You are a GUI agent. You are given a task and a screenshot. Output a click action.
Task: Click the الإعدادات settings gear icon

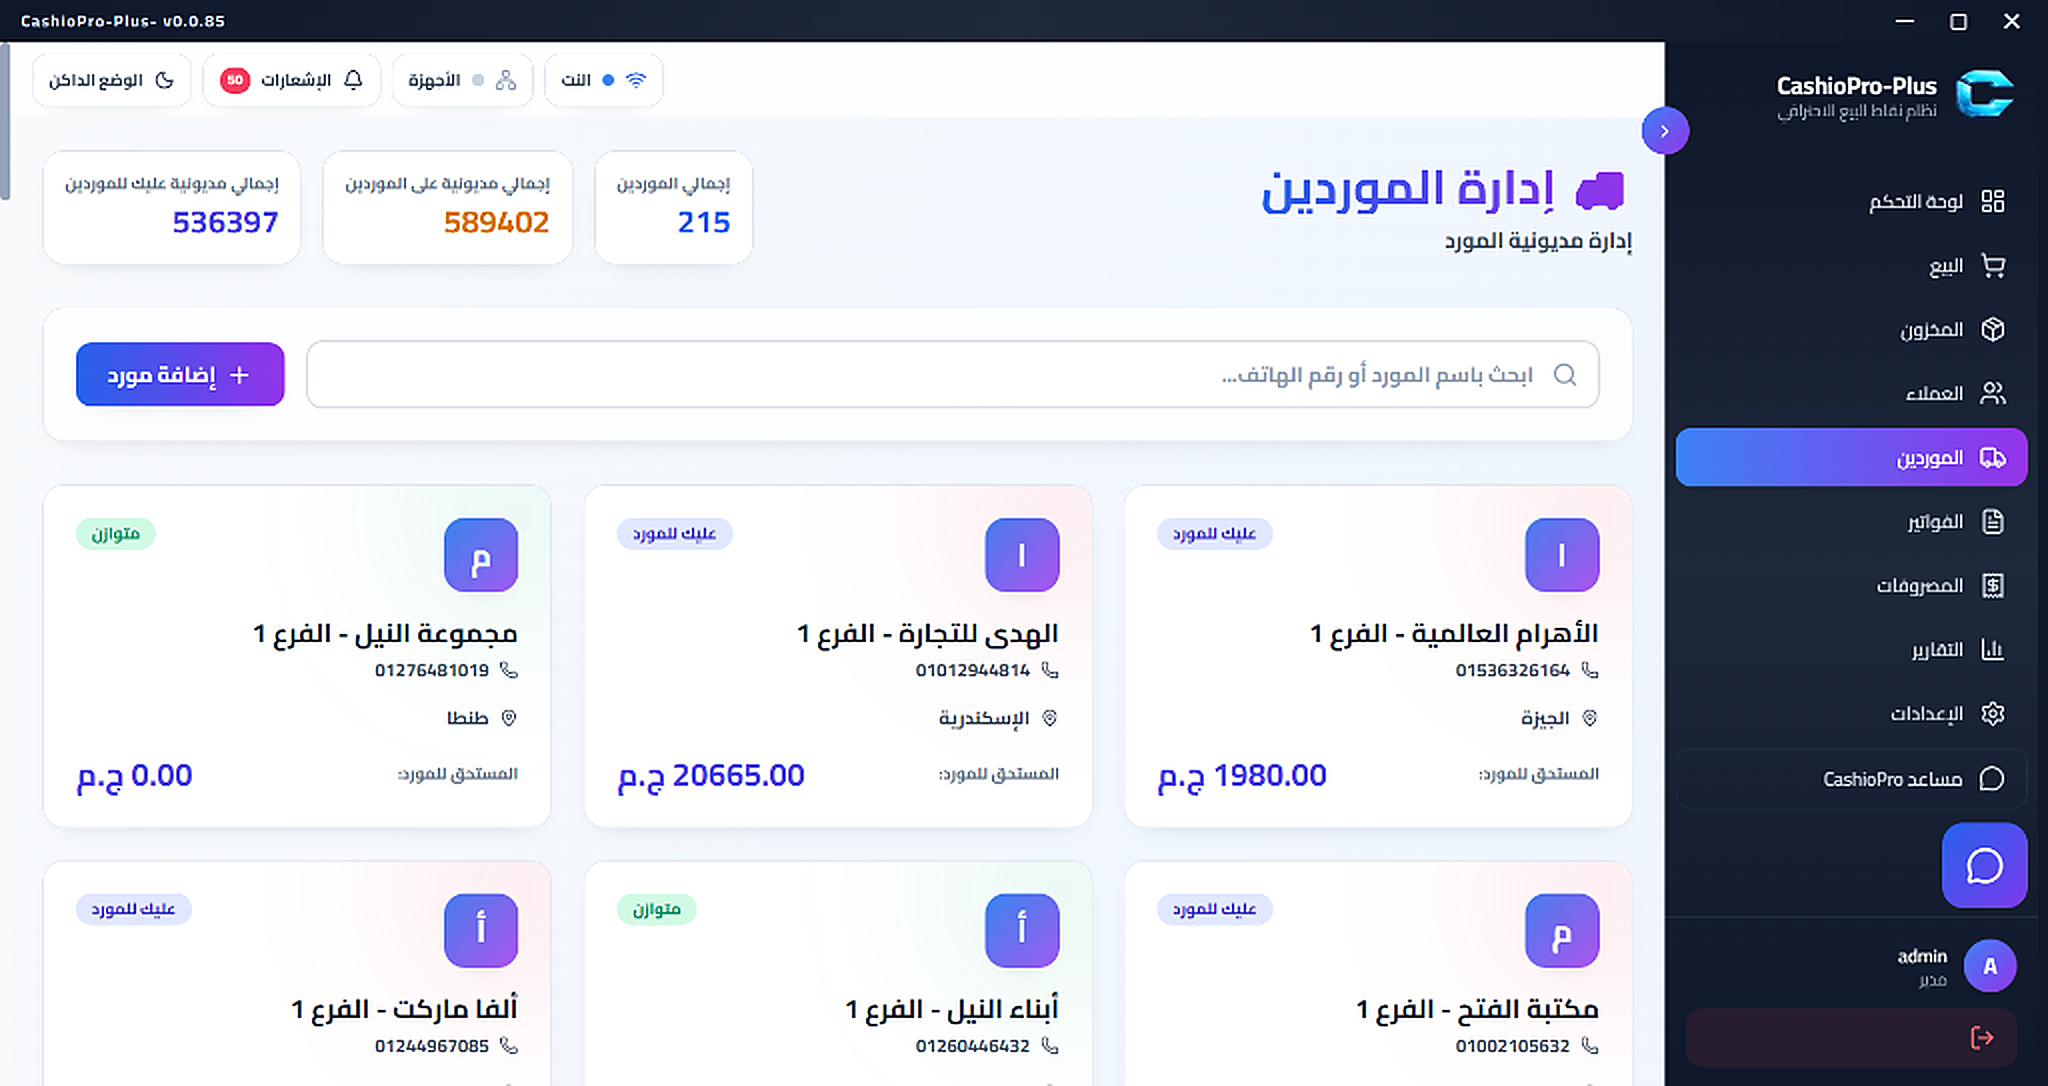(1993, 714)
